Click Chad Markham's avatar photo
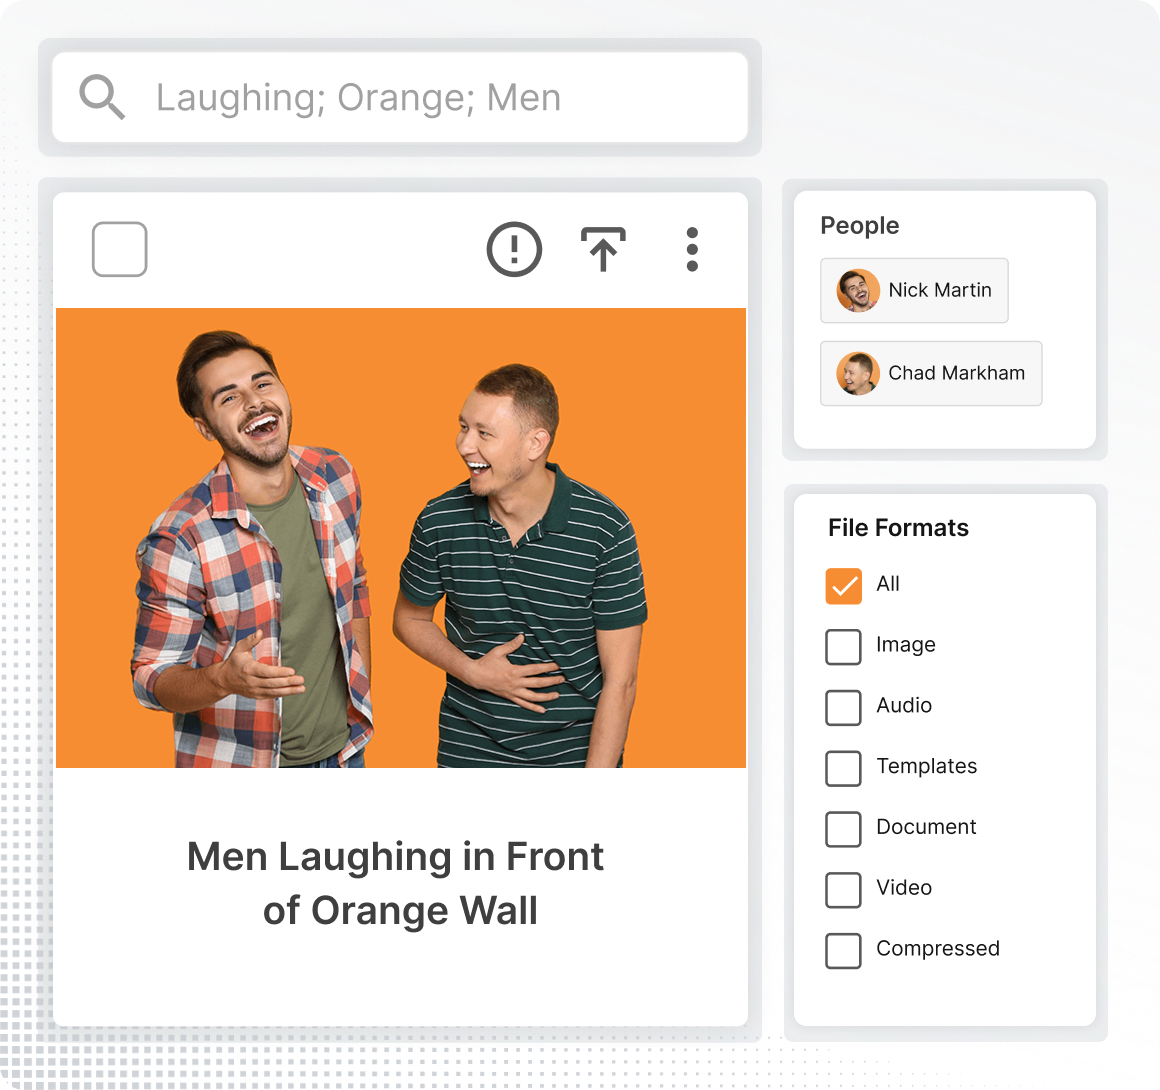Image resolution: width=1160 pixels, height=1090 pixels. 856,373
